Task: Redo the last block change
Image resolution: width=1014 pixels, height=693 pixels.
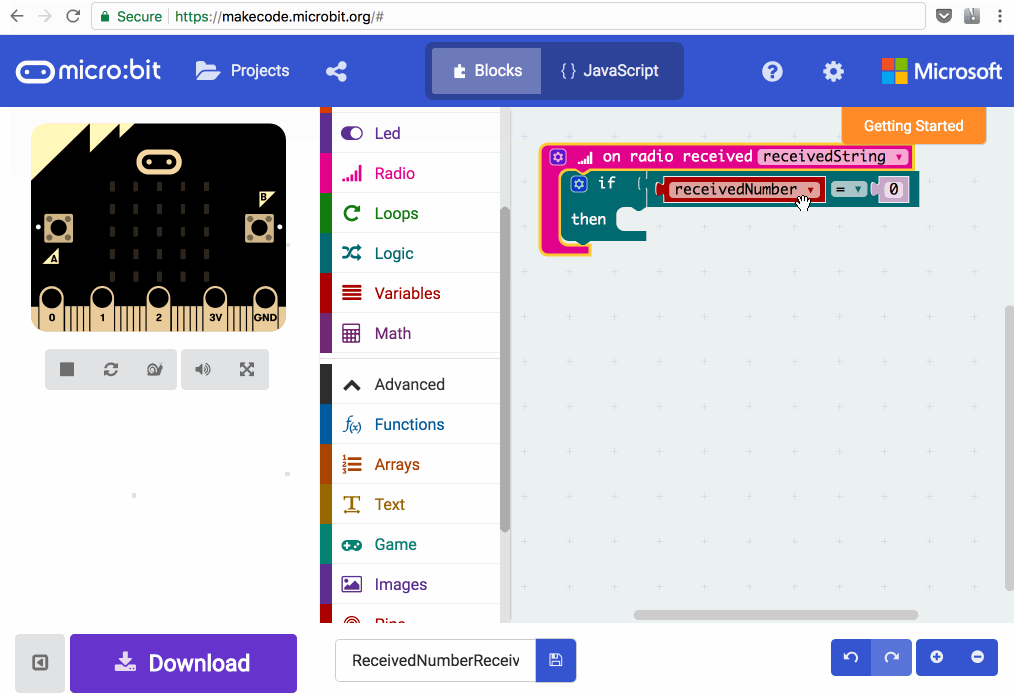Action: (x=891, y=657)
